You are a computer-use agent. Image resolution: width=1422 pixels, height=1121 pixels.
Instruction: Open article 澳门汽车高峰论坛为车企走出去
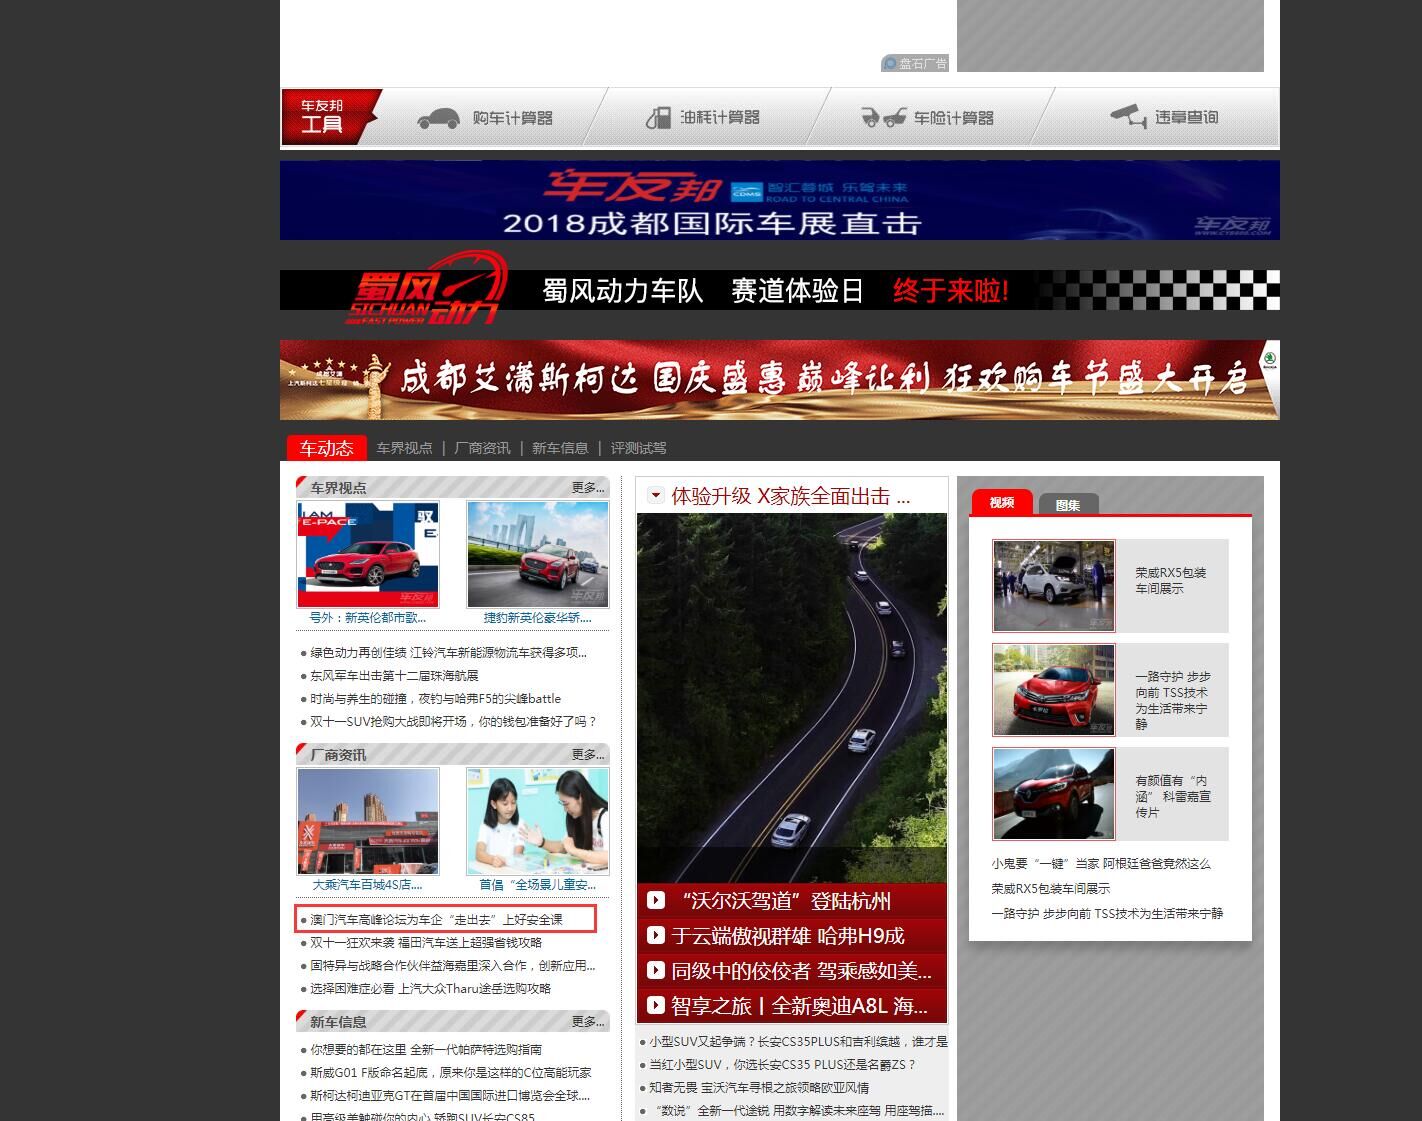click(436, 920)
